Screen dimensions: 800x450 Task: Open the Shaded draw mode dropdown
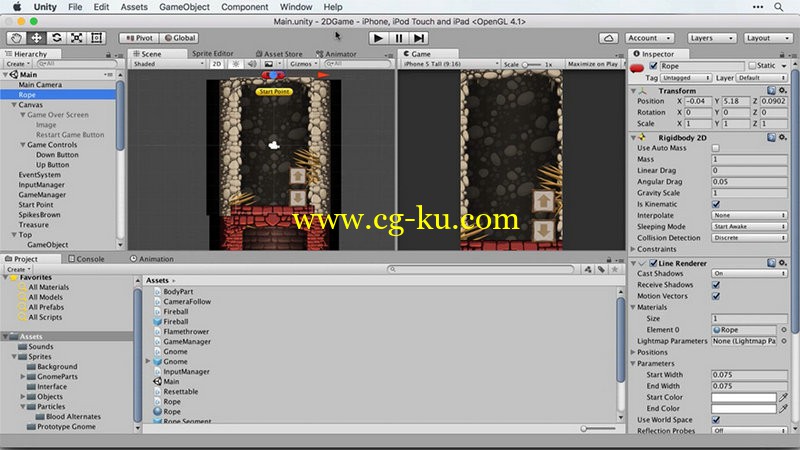click(168, 64)
